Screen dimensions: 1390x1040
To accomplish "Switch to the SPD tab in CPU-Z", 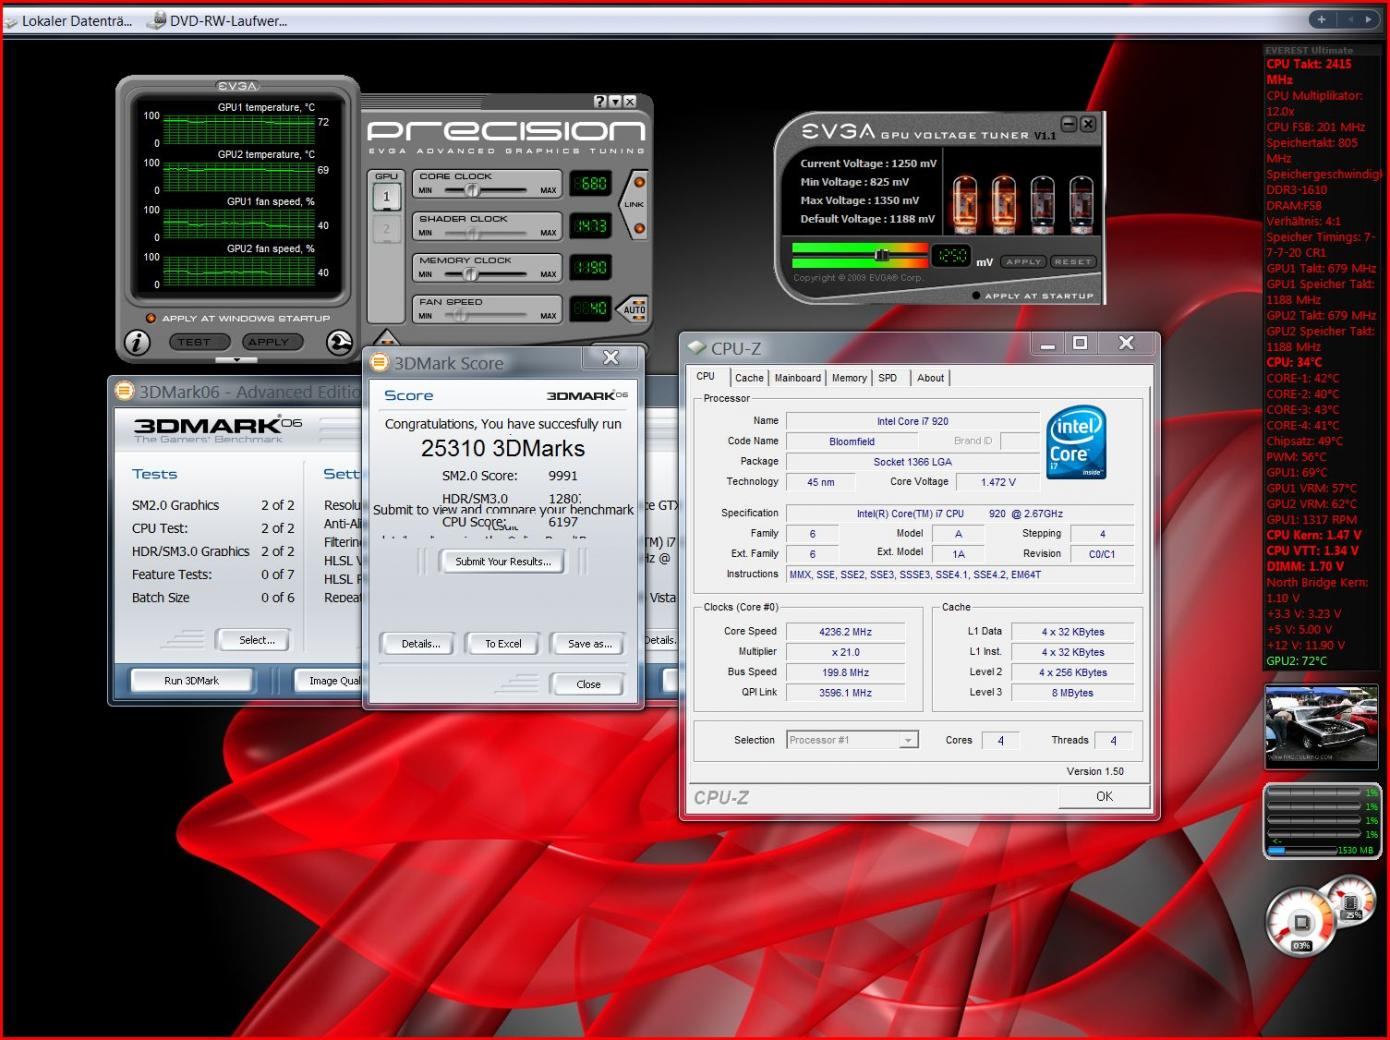I will 888,378.
